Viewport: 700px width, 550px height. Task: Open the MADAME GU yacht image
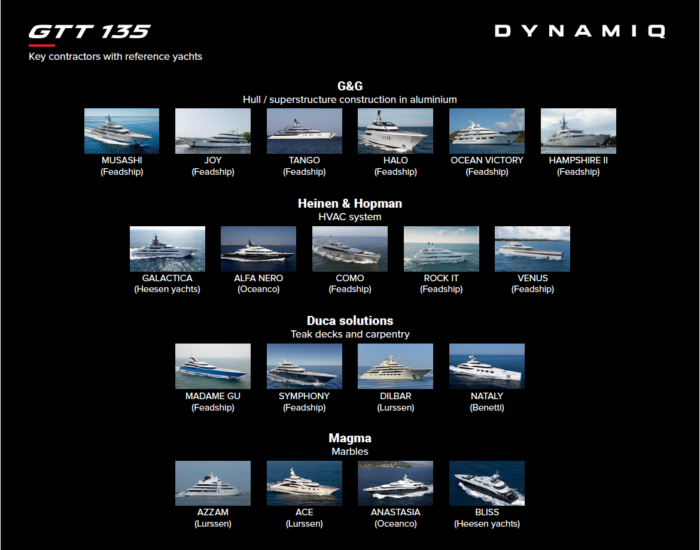[x=213, y=366]
